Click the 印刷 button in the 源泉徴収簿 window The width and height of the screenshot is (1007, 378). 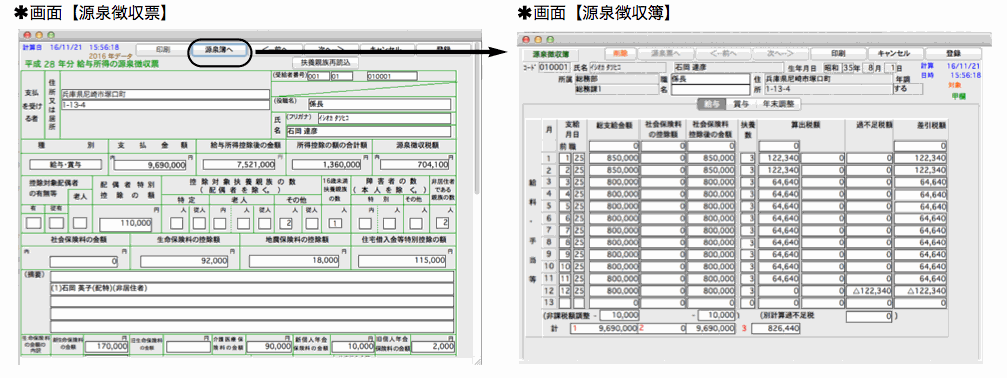pyautogui.click(x=837, y=54)
